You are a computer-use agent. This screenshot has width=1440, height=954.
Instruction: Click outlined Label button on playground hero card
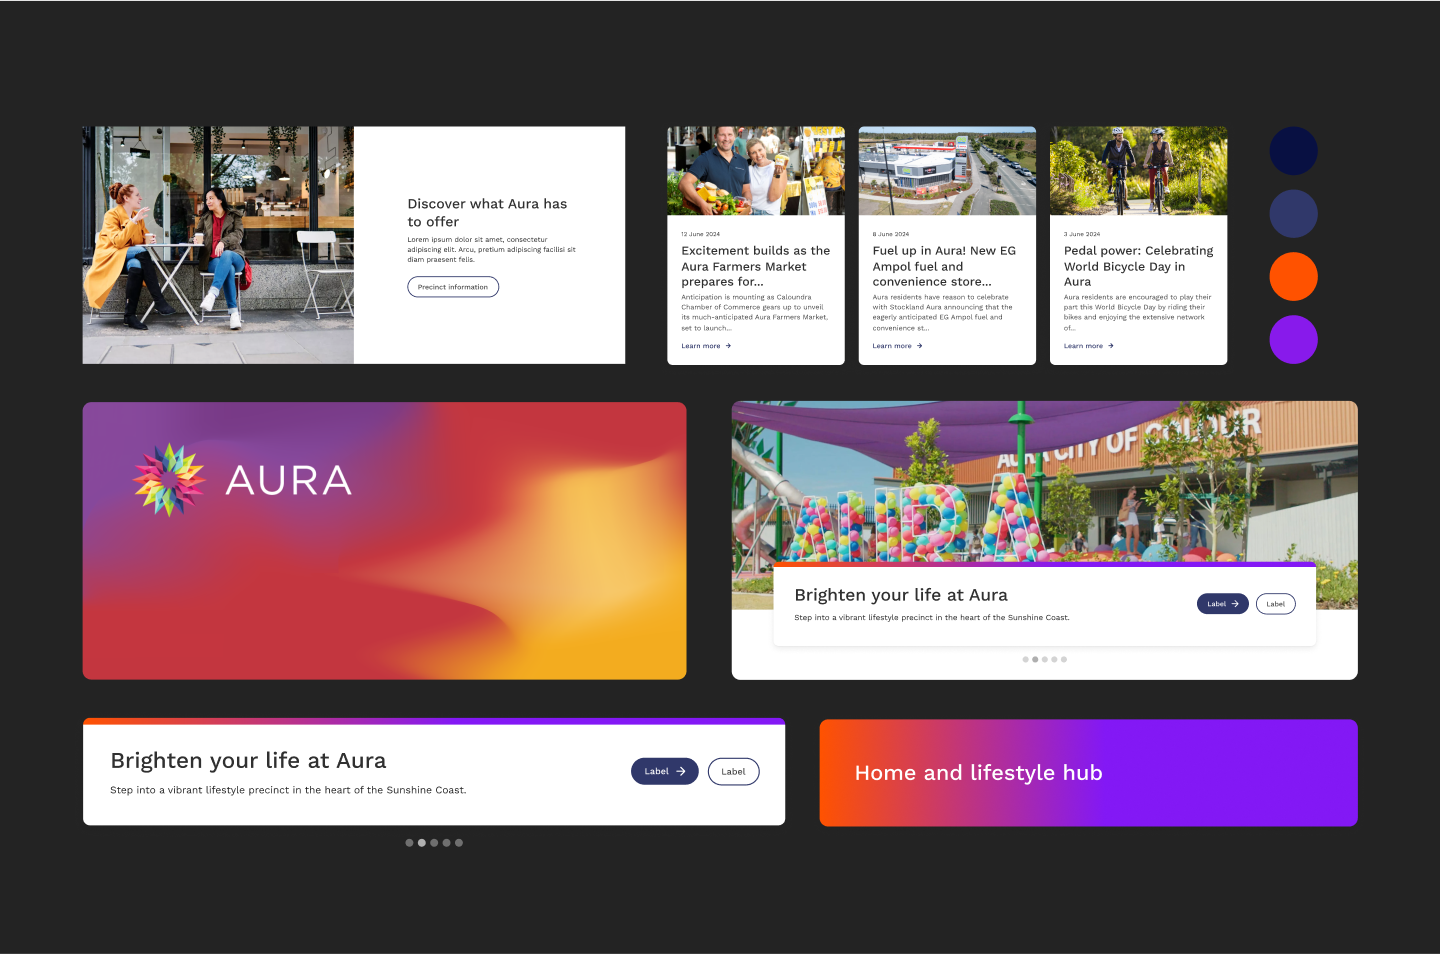pos(1275,604)
